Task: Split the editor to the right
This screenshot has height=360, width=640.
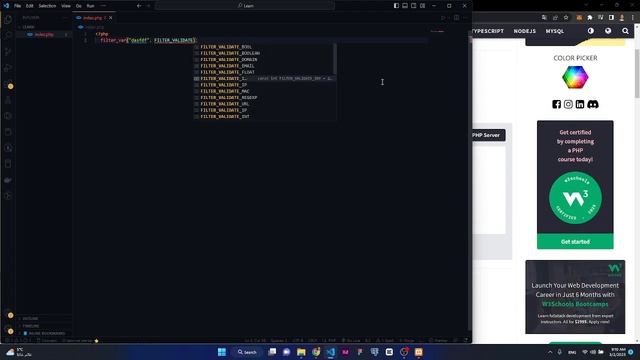Action: click(456, 18)
